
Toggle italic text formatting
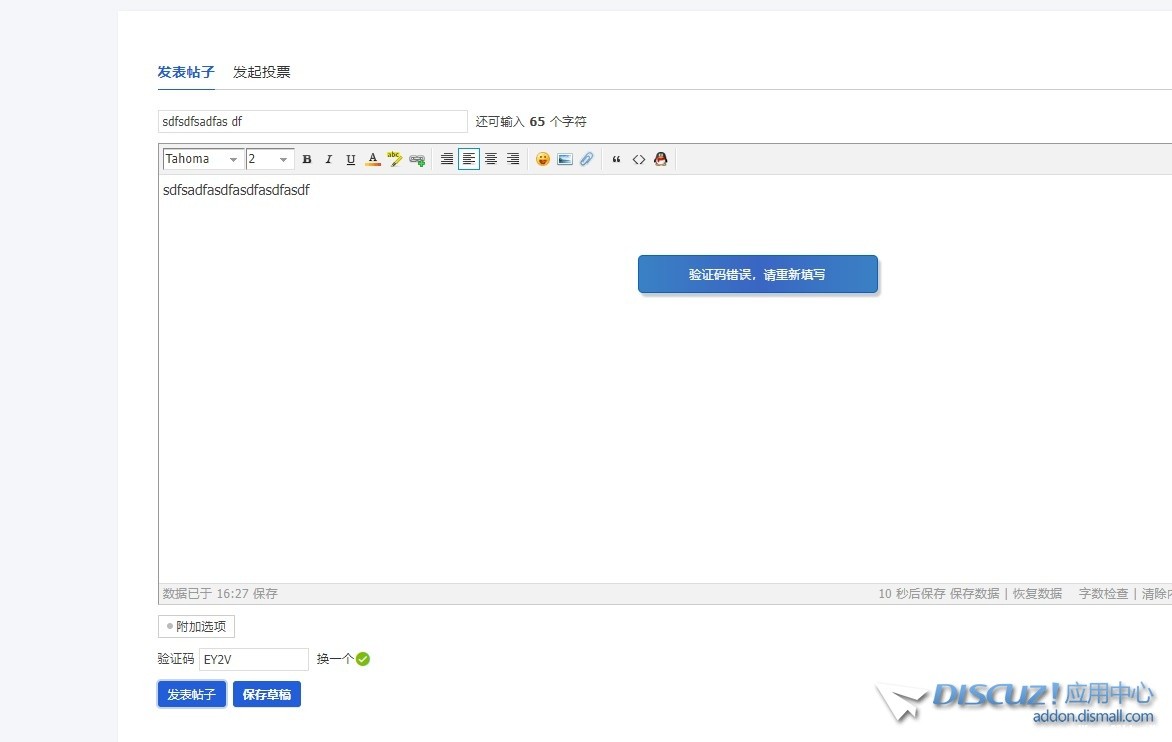328,160
